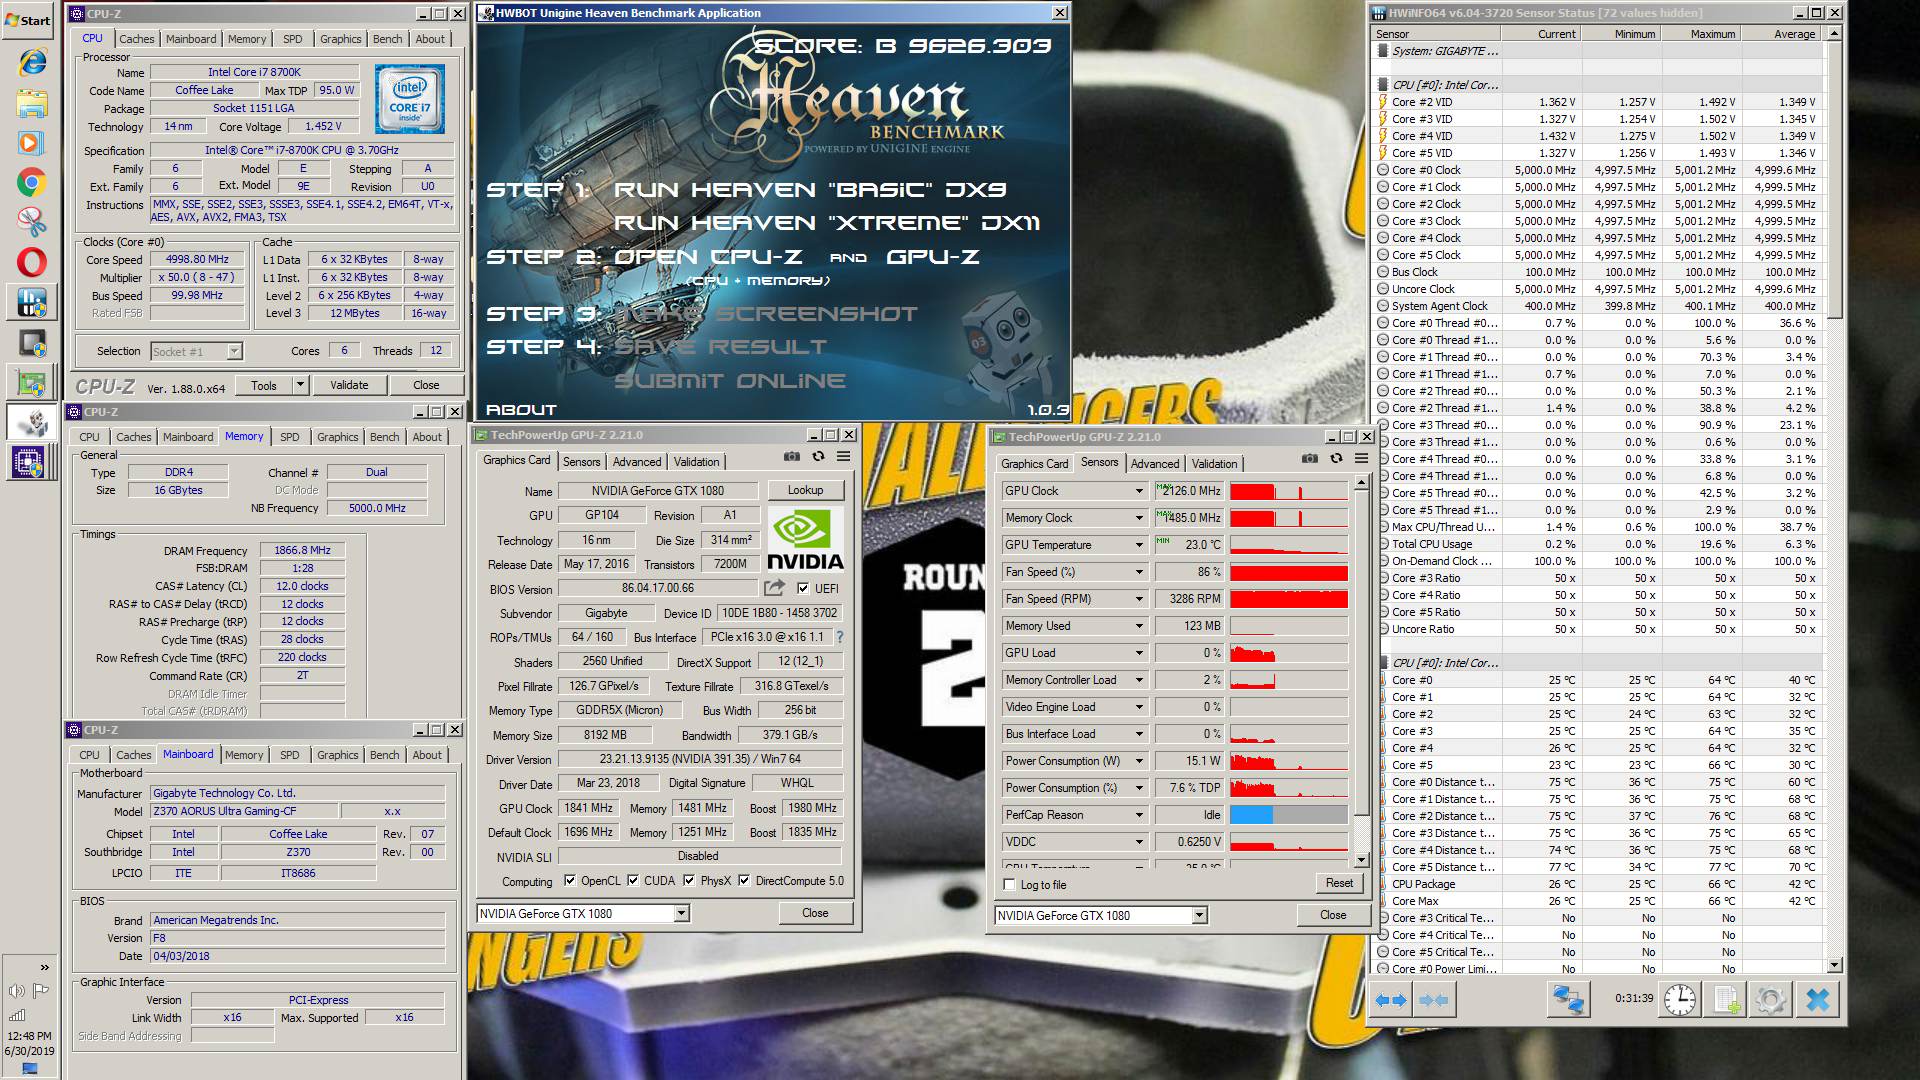Click Reset button in GPU-Z Sensors
The image size is (1920, 1080).
(1339, 883)
